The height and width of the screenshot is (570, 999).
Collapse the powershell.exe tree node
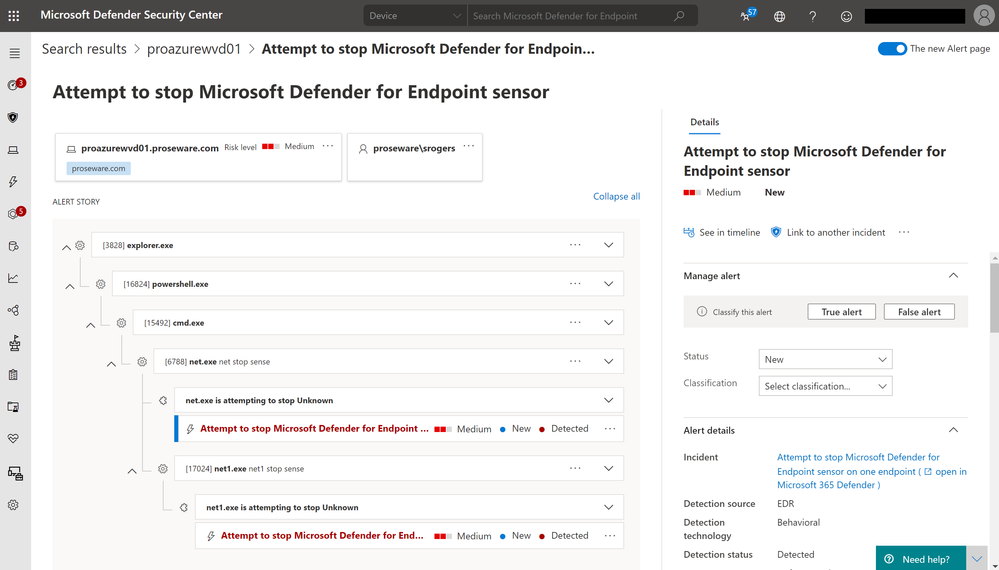click(70, 287)
